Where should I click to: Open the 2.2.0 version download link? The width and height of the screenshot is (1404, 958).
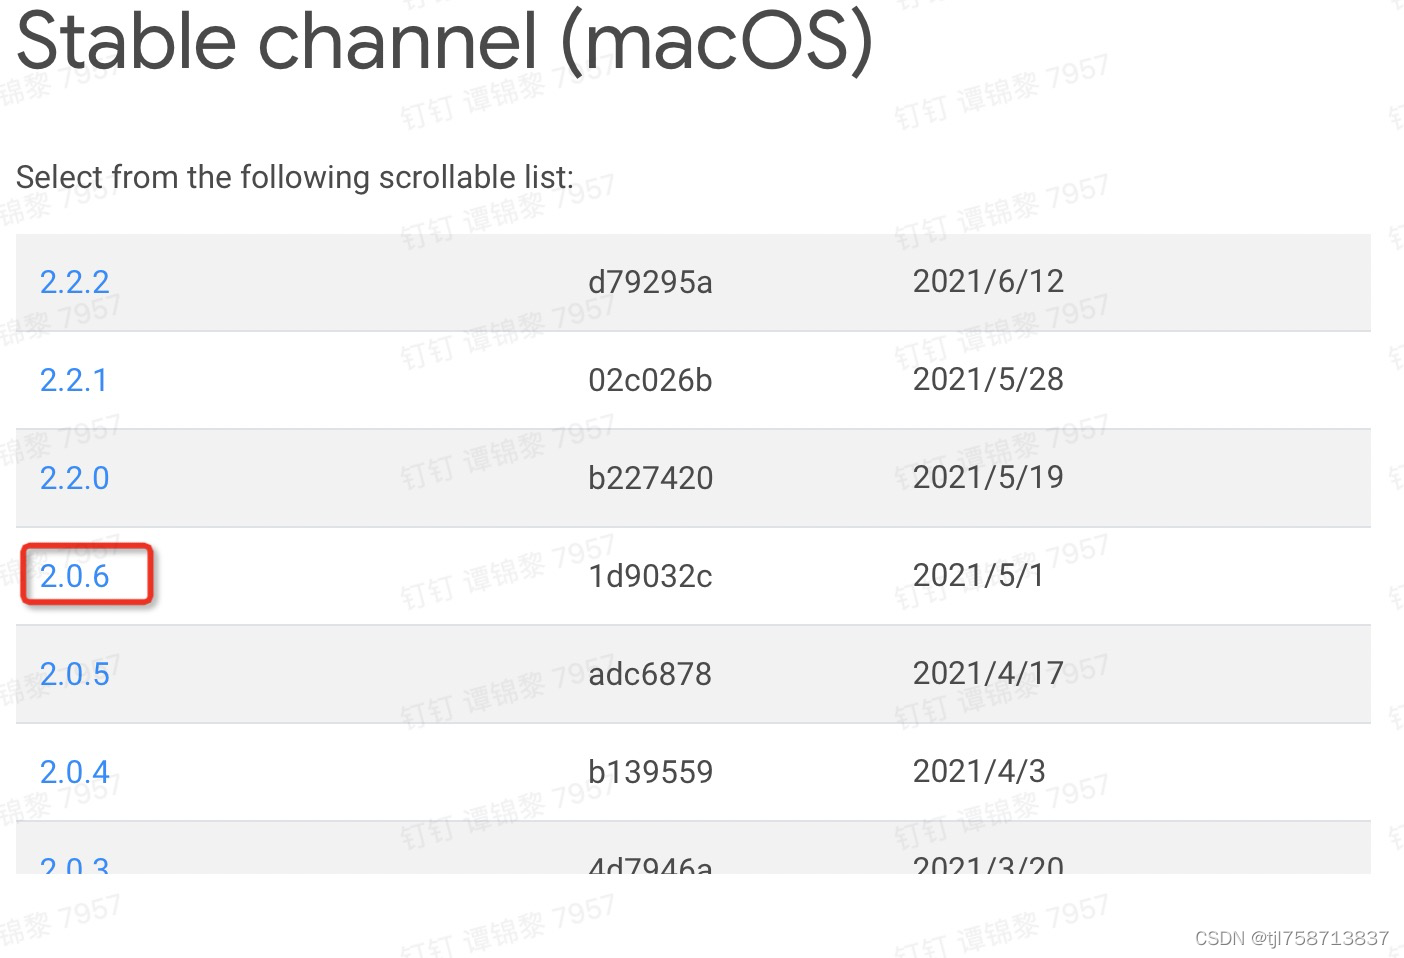[74, 478]
